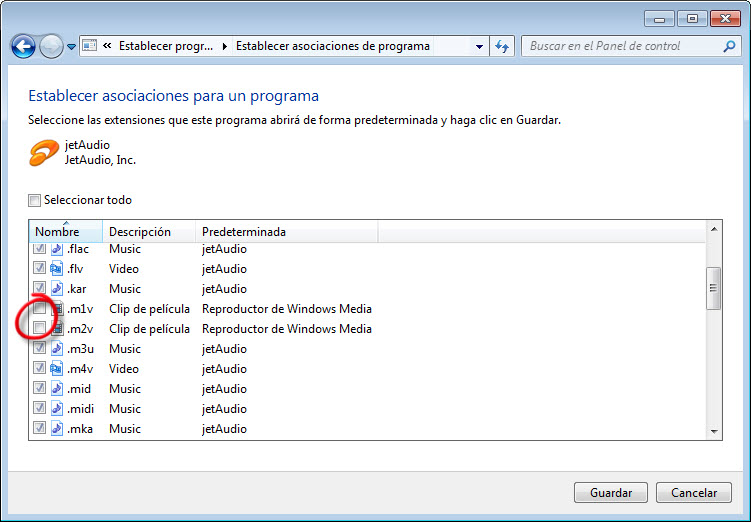Click the Guardar button
751x522 pixels.
(x=611, y=492)
